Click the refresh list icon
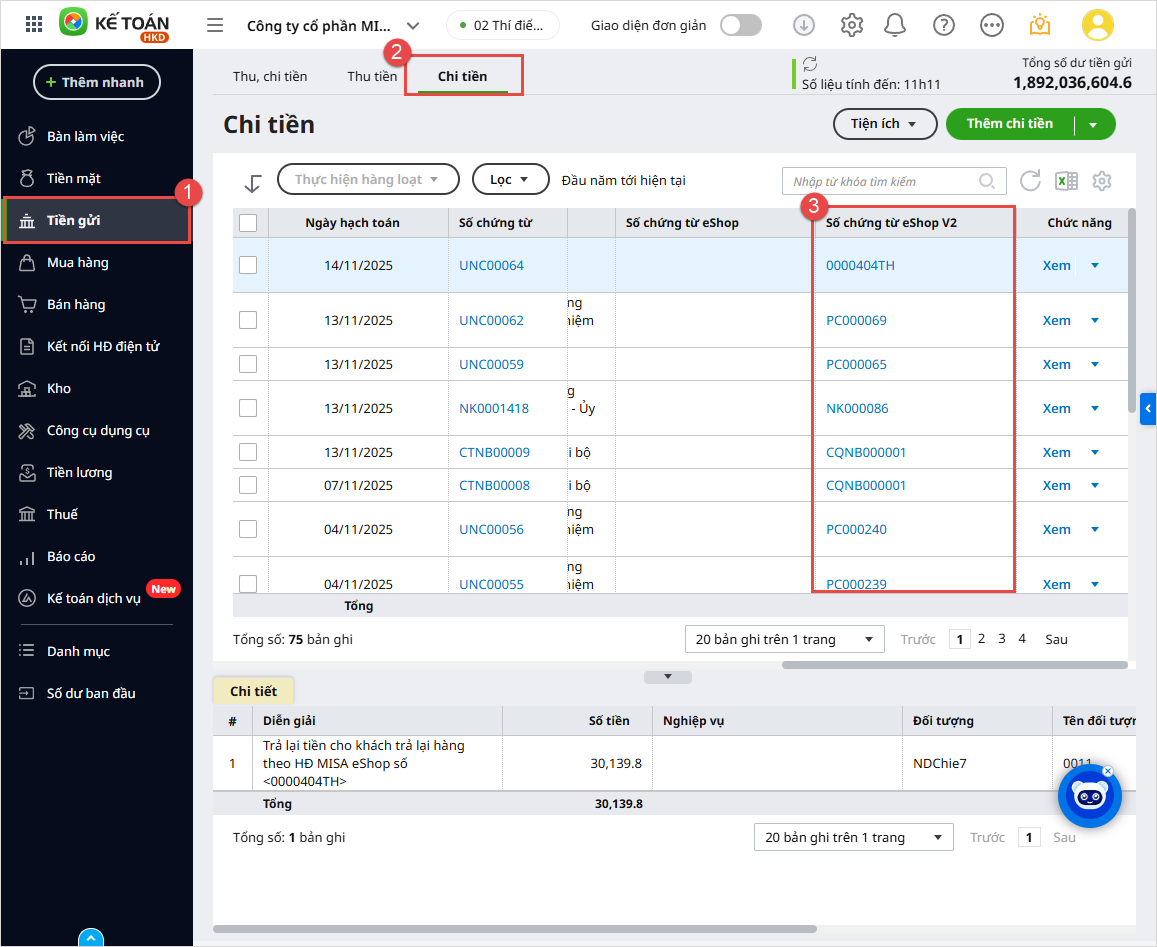1157x947 pixels. point(1030,181)
